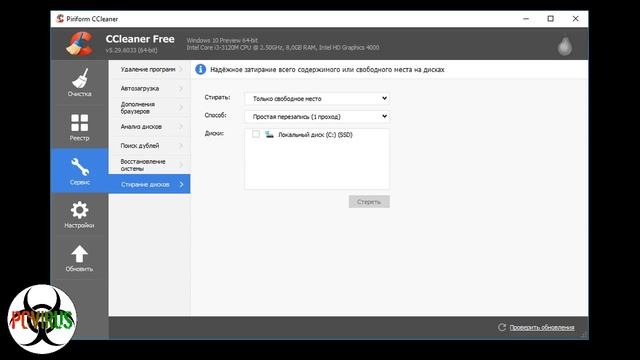
Task: Click Проверить обновления link
Action: [x=542, y=327]
